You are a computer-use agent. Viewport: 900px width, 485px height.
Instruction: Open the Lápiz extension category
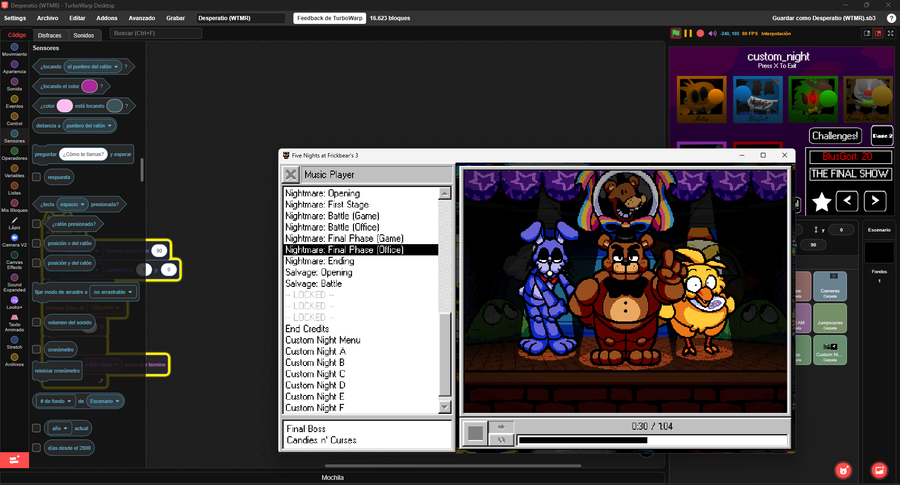click(x=14, y=223)
